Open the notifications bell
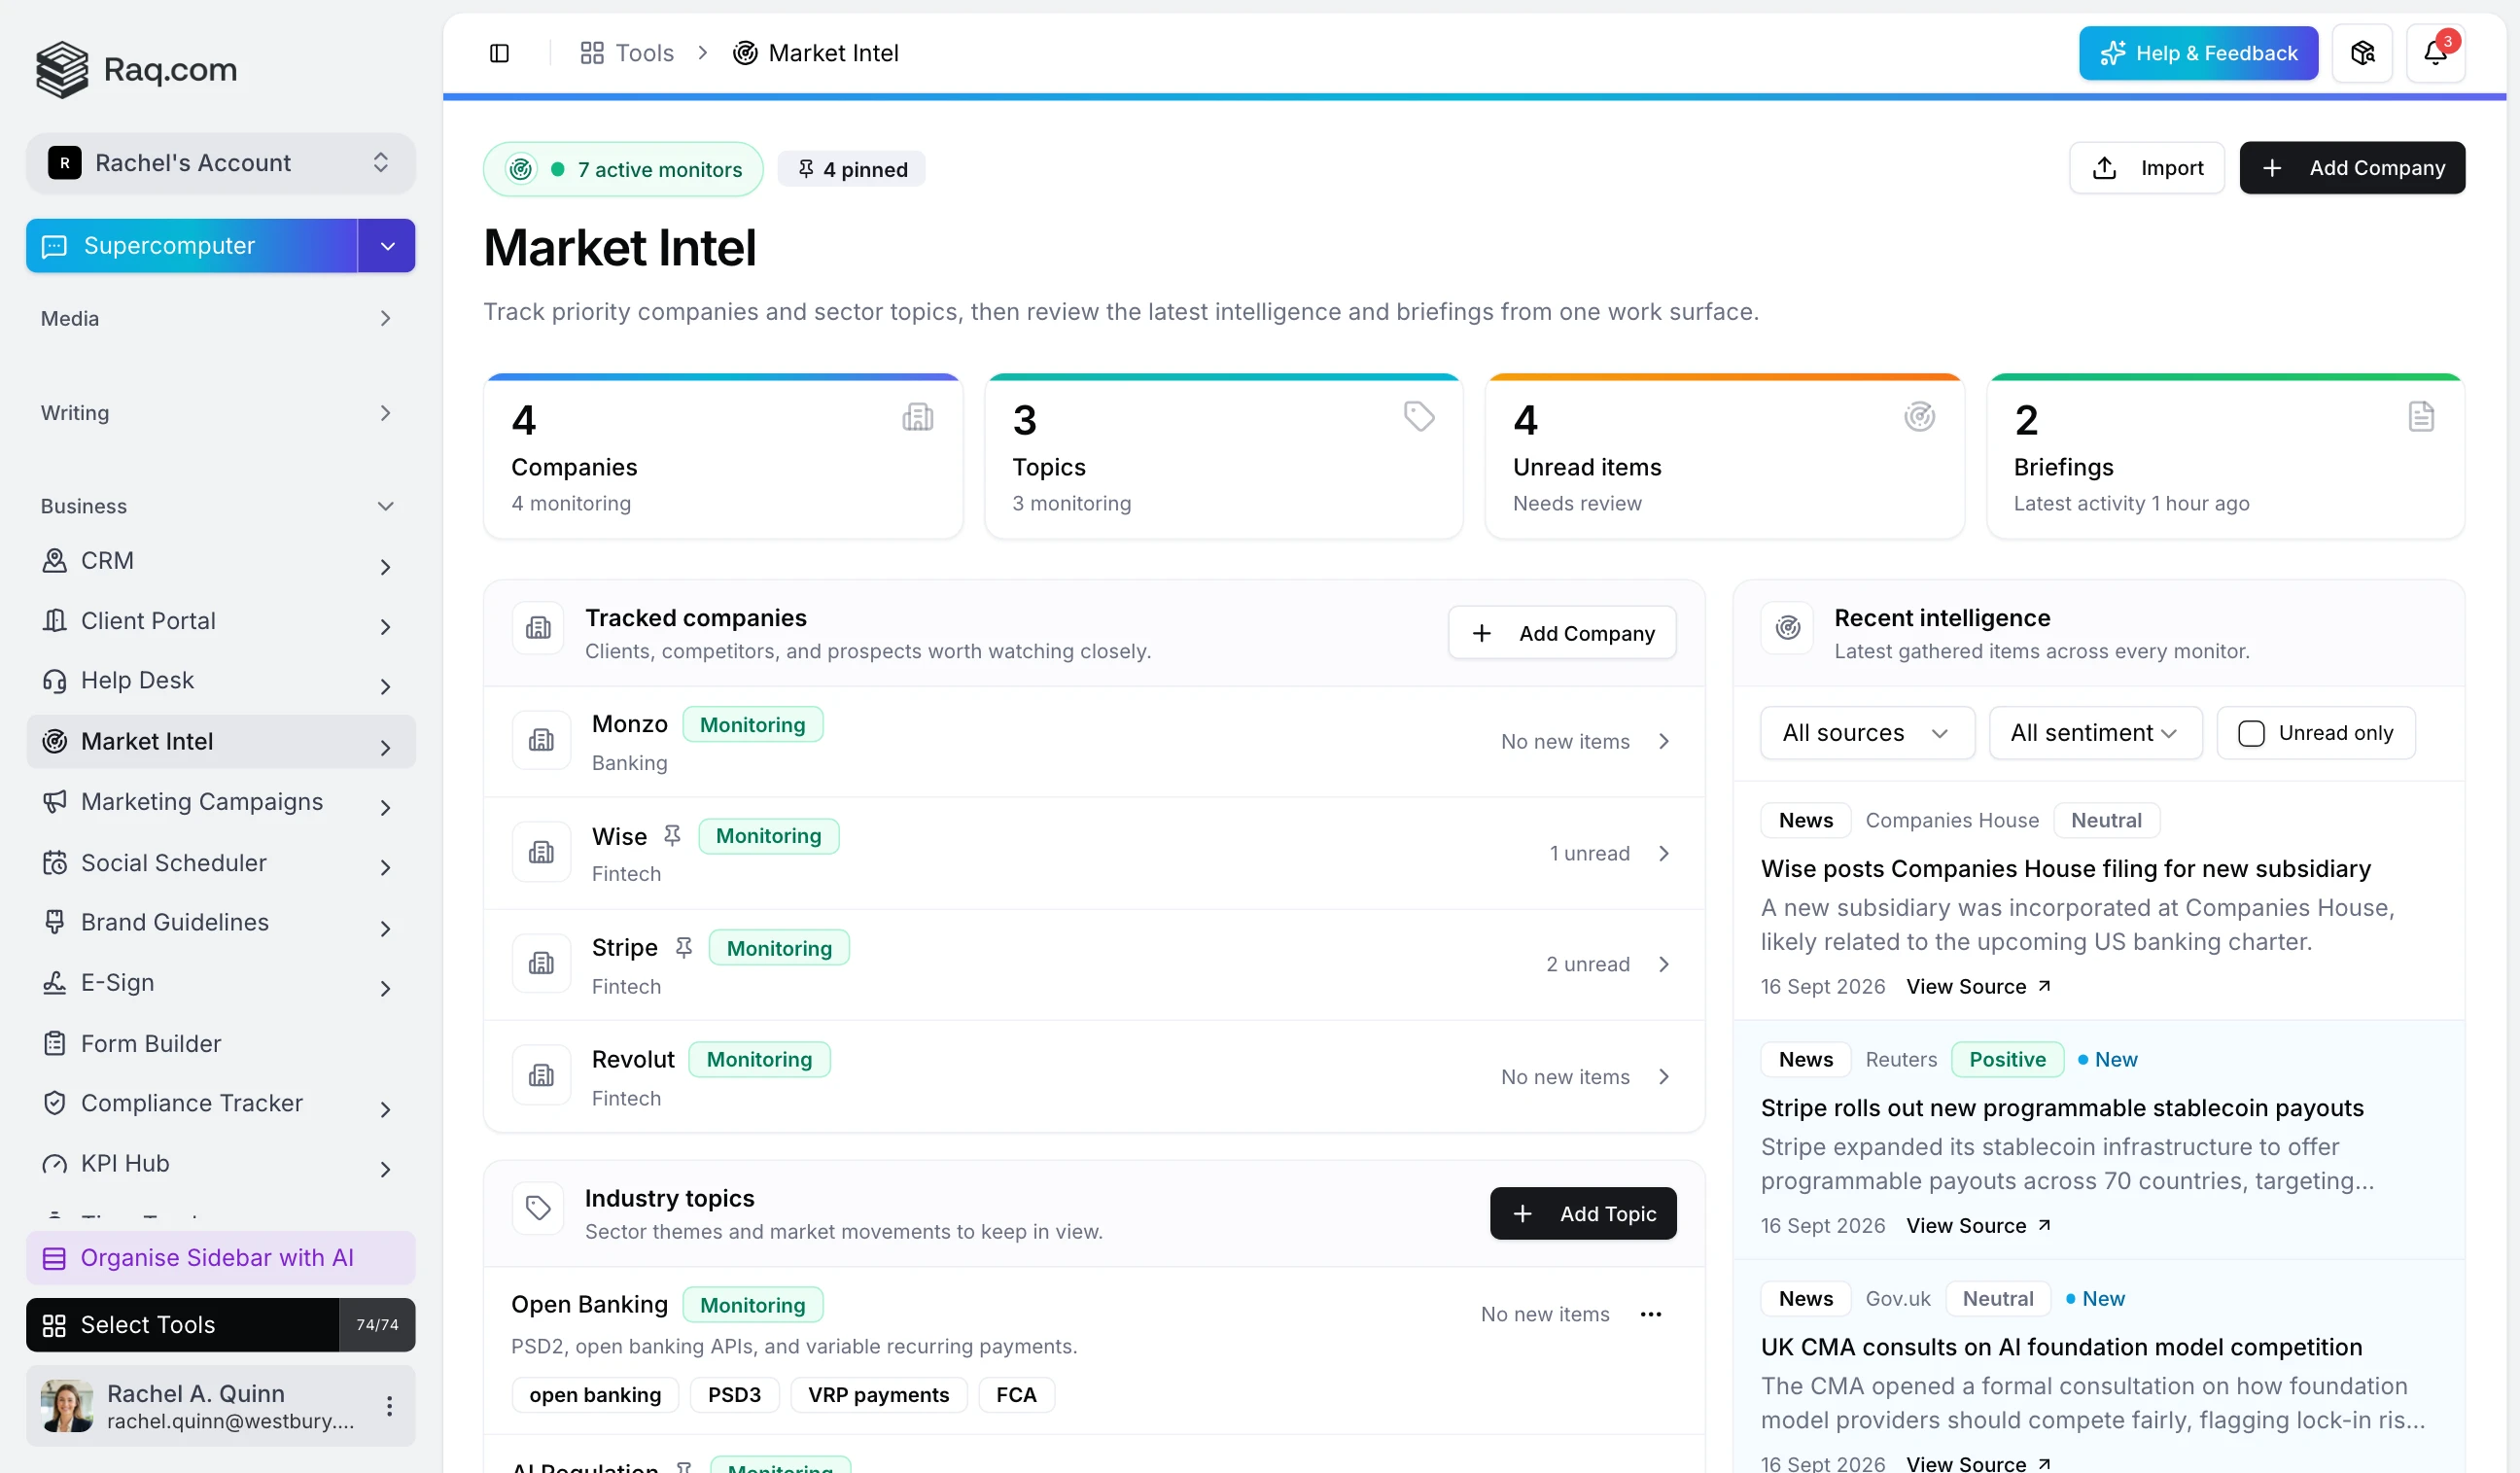This screenshot has width=2520, height=1473. pyautogui.click(x=2435, y=53)
